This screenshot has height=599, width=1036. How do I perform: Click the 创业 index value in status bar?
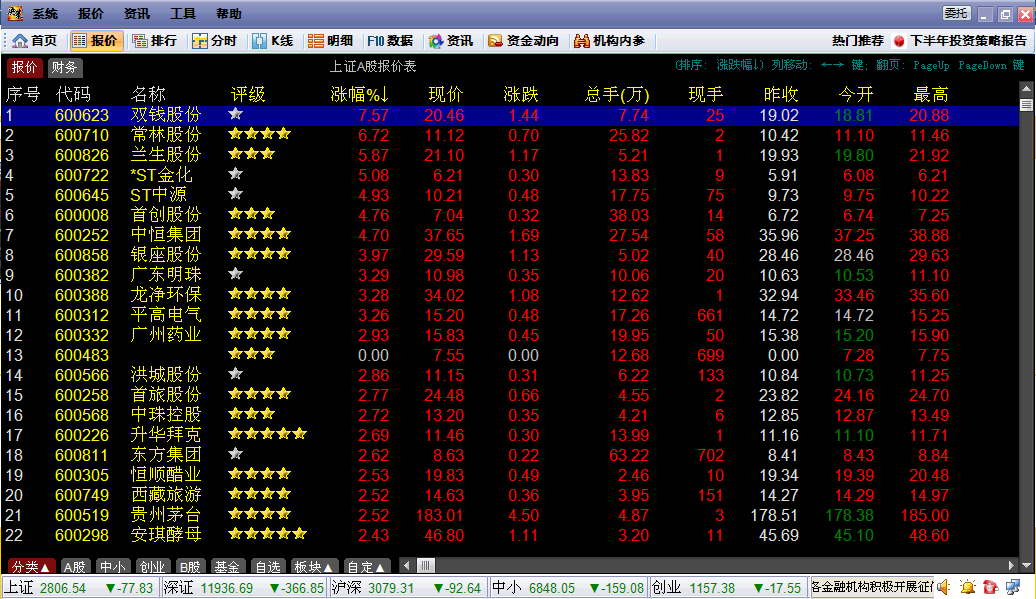711,588
